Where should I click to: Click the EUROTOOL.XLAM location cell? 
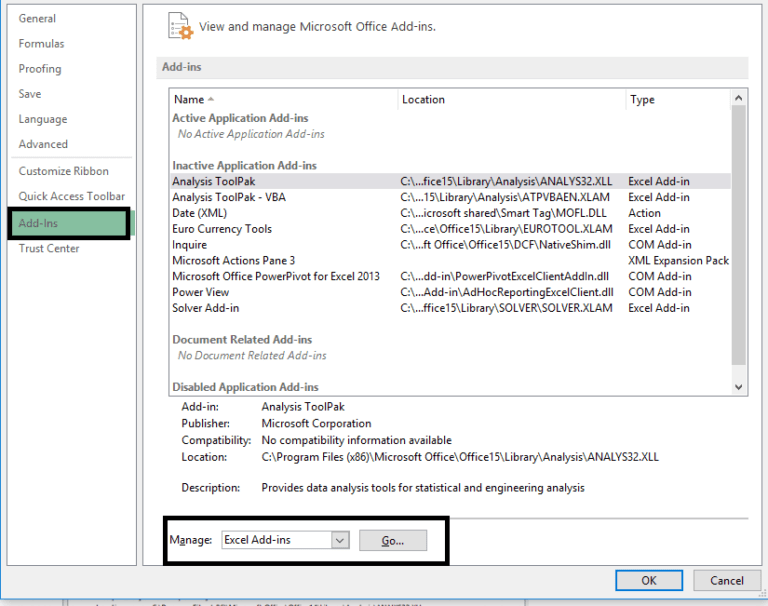pos(506,229)
